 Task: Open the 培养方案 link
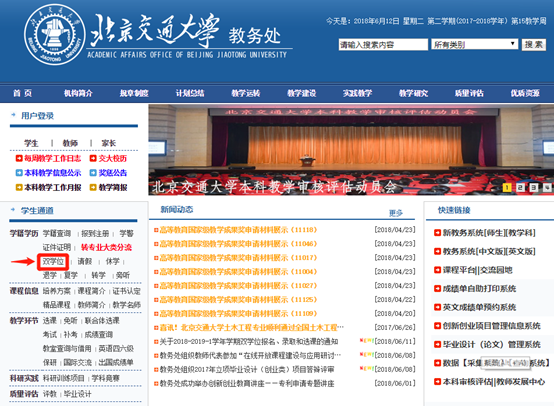coord(57,291)
